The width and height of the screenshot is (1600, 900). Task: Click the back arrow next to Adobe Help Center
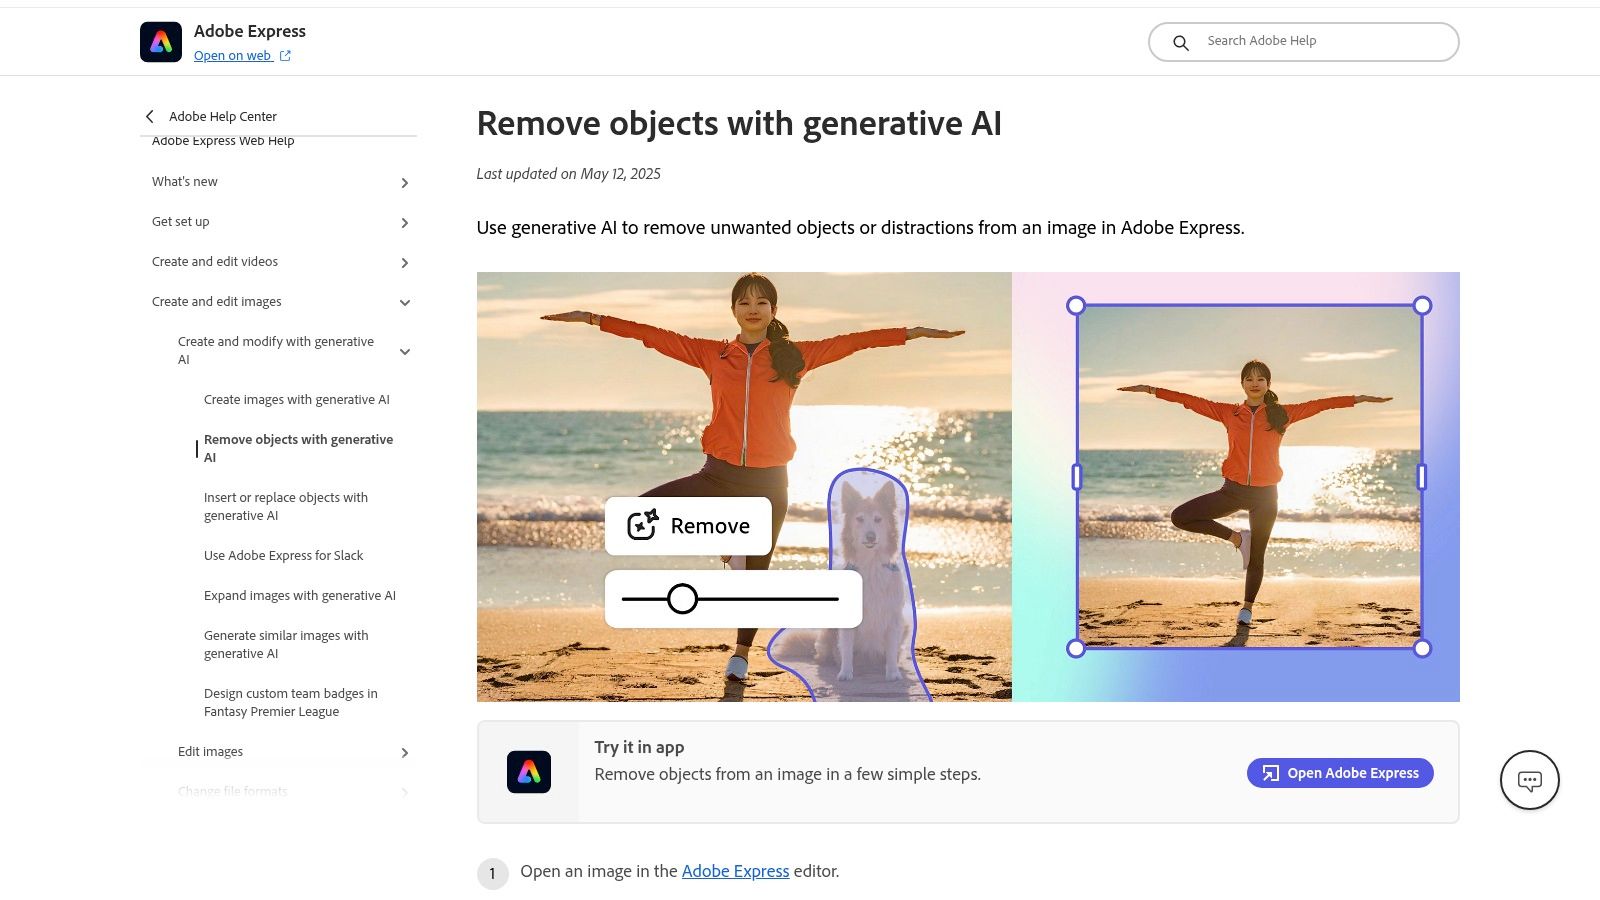[150, 116]
